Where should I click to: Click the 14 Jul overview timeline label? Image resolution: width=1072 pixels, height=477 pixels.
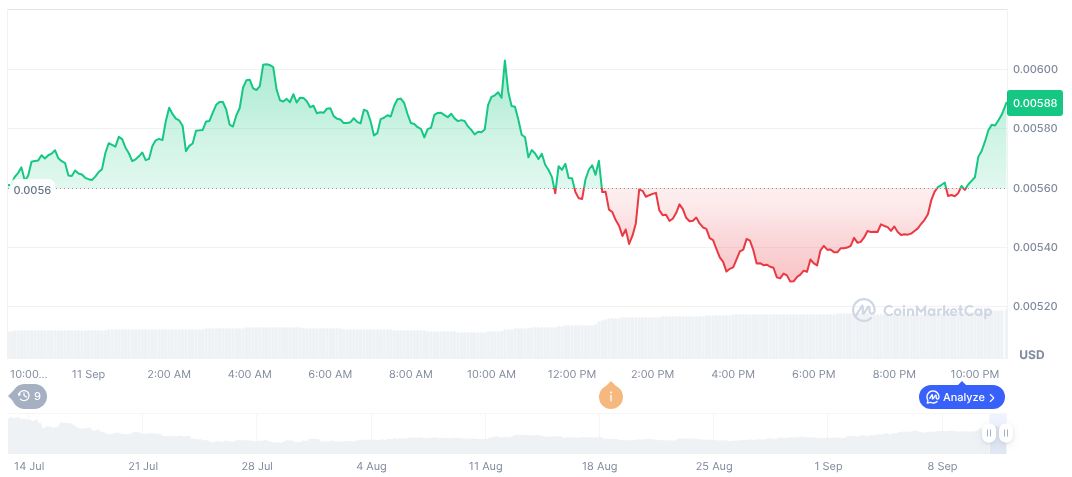point(29,466)
